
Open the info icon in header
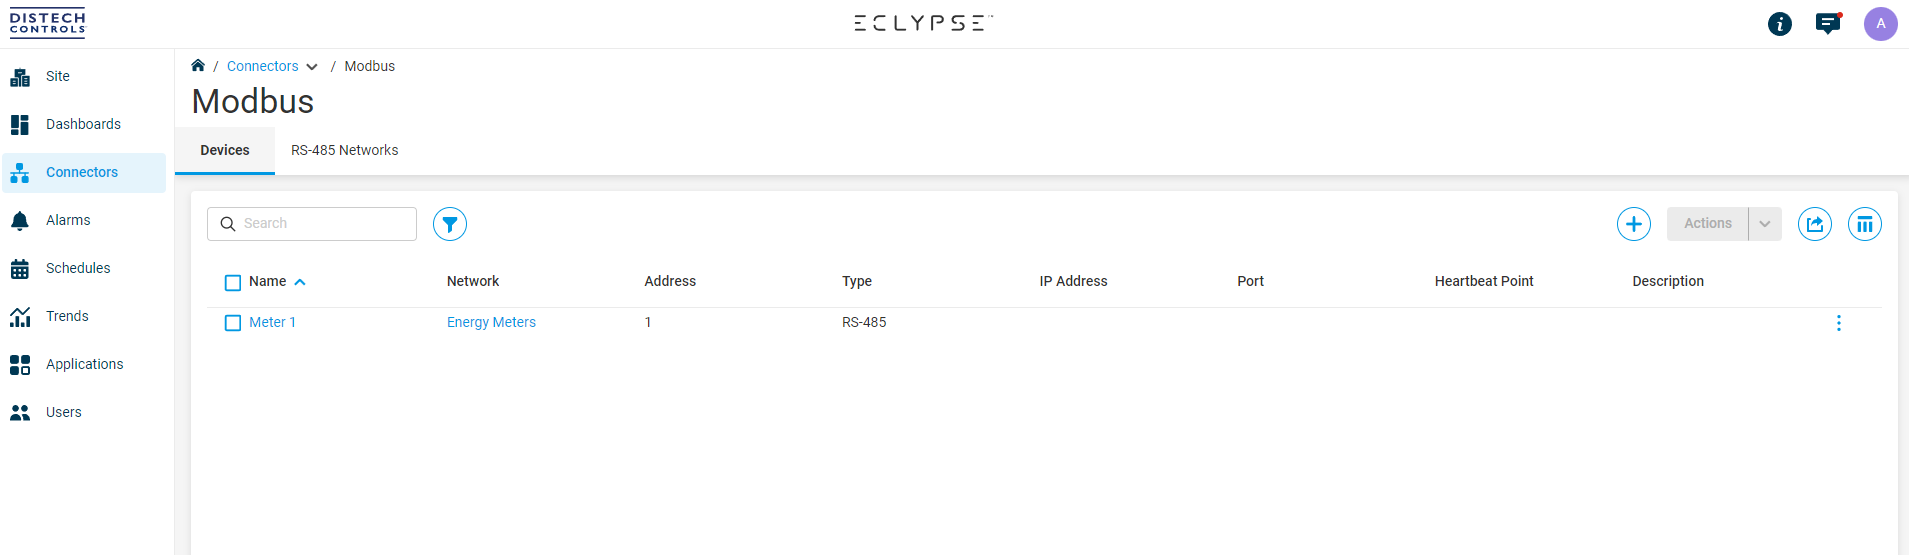click(x=1779, y=24)
